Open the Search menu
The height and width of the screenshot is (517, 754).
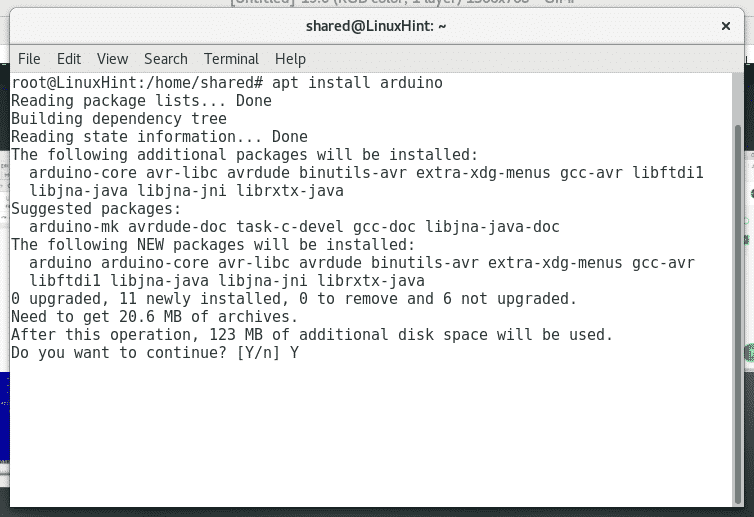166,59
